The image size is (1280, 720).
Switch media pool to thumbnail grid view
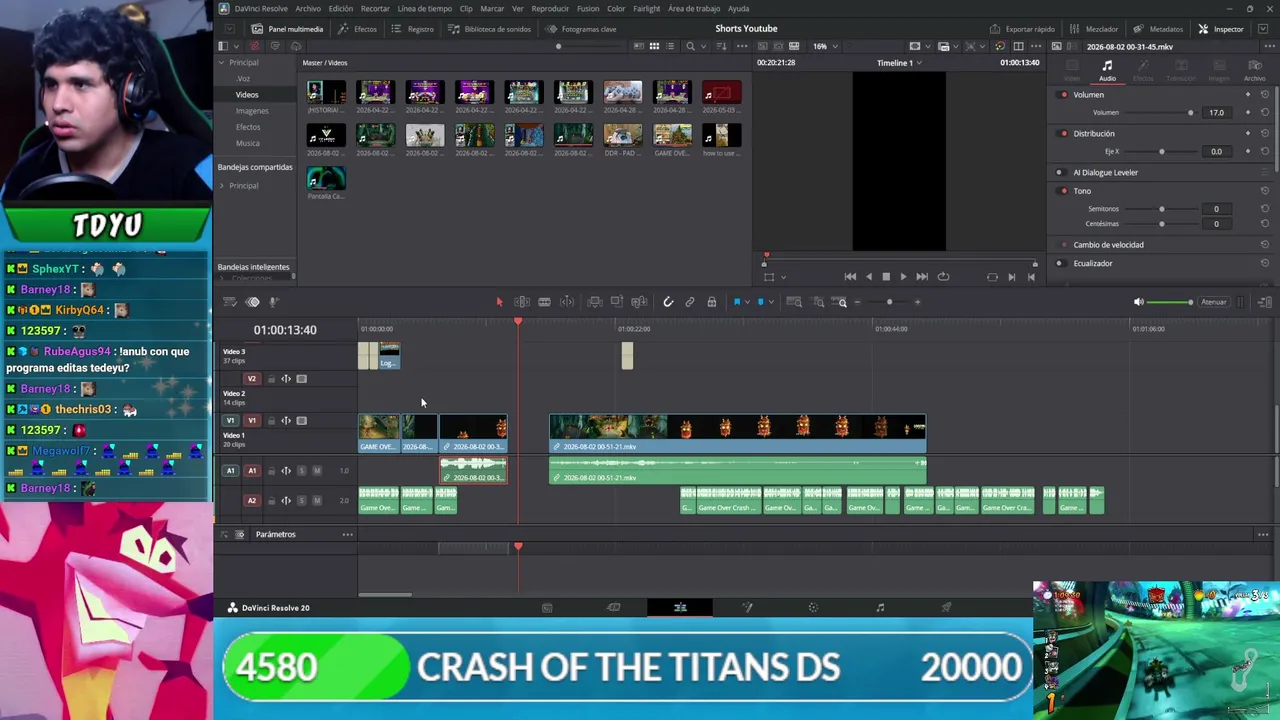pos(654,46)
